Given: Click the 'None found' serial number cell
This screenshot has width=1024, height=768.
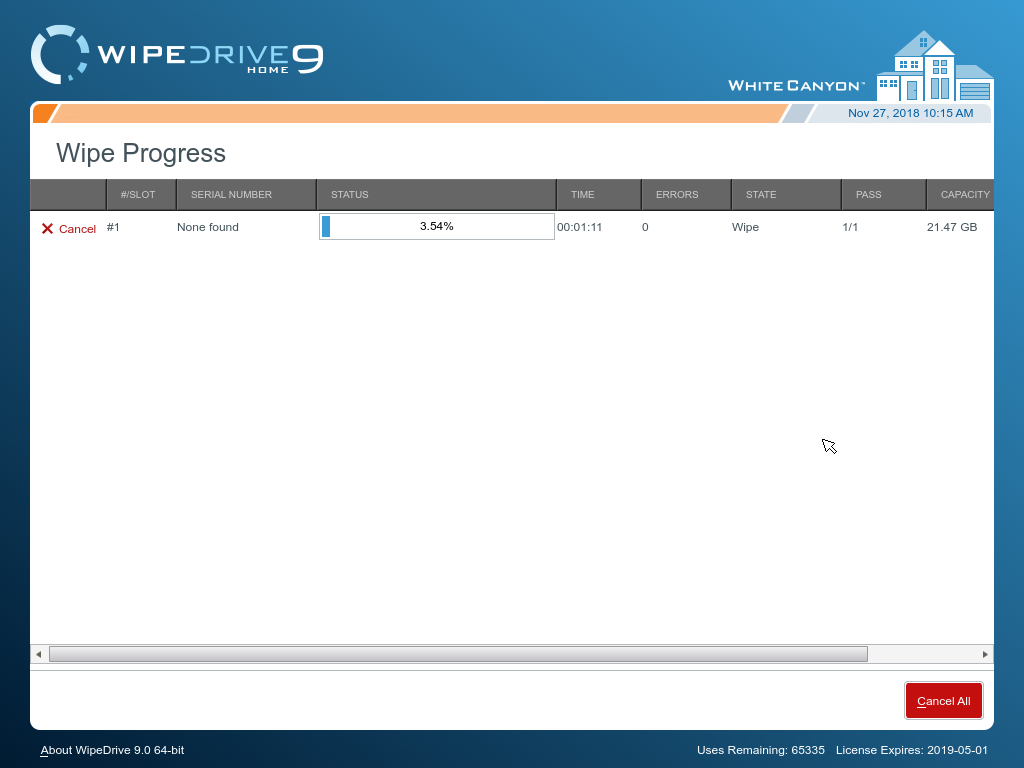Looking at the screenshot, I should pos(208,227).
